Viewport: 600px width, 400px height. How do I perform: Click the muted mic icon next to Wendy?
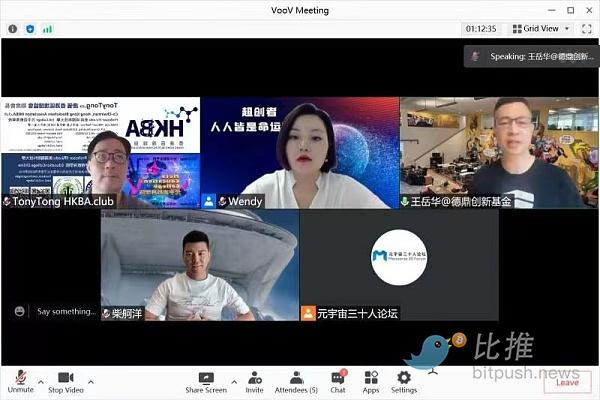point(223,201)
